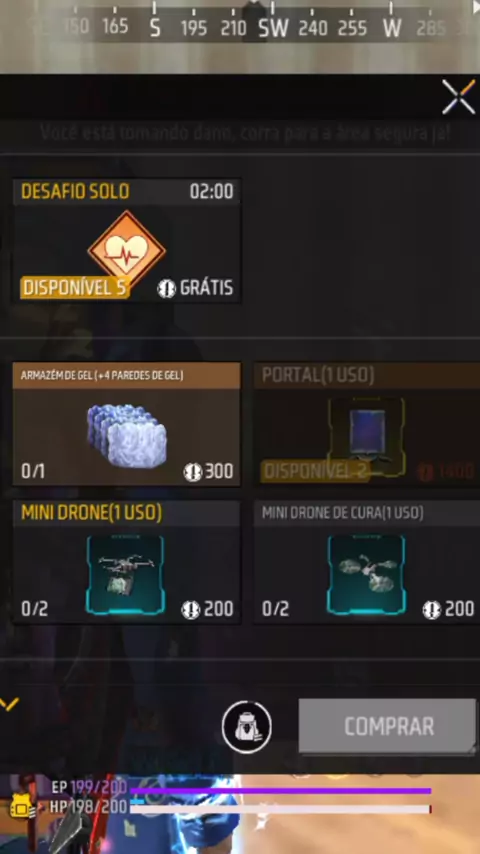The width and height of the screenshot is (480, 854).
Task: Tap the DISPONÍVEL 5 label
Action: coord(74,288)
